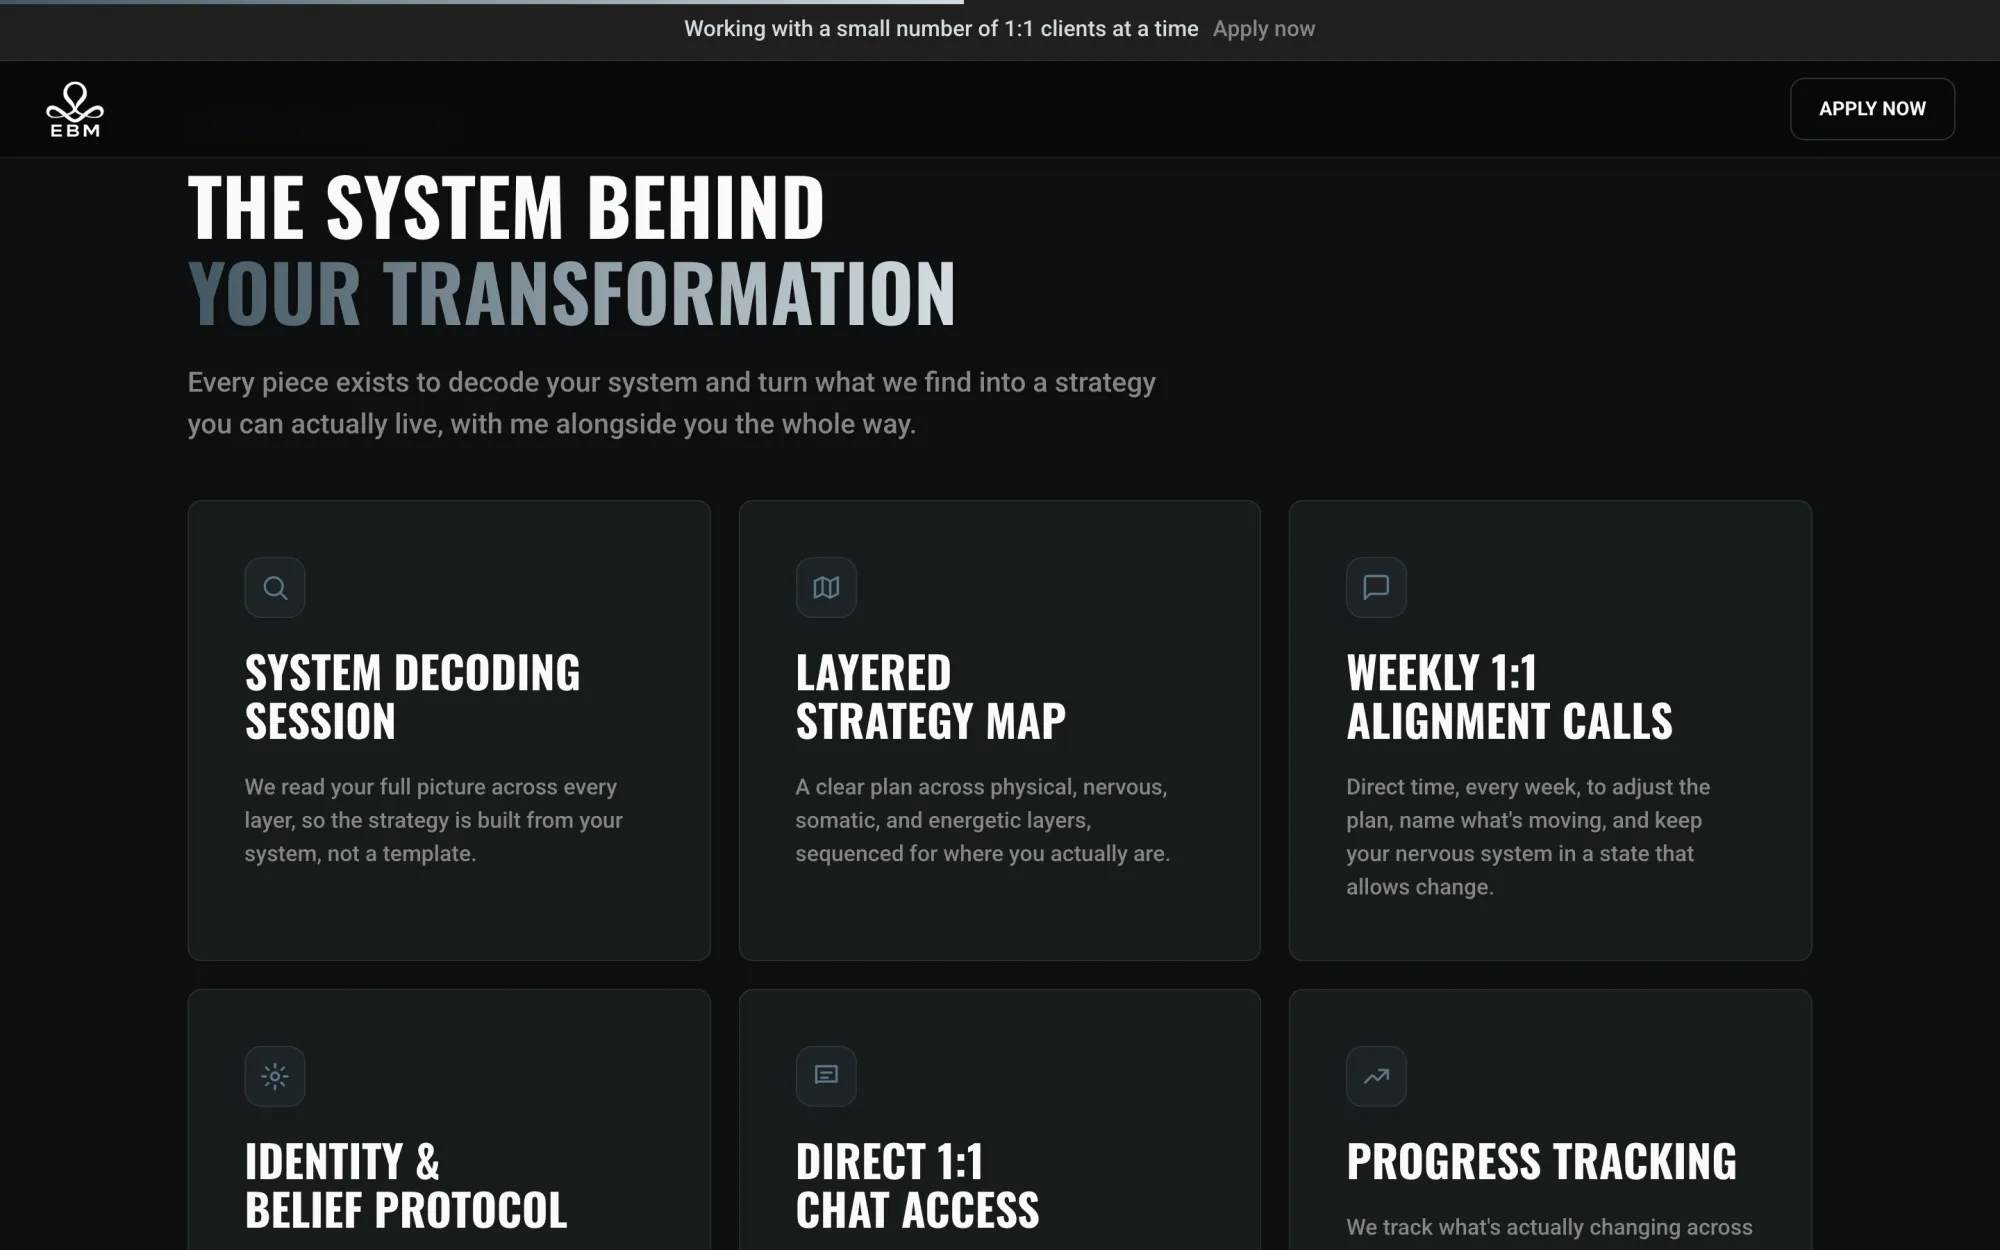Click the System Decoding Session heading
Screen dimensions: 2000x1250
tap(412, 697)
